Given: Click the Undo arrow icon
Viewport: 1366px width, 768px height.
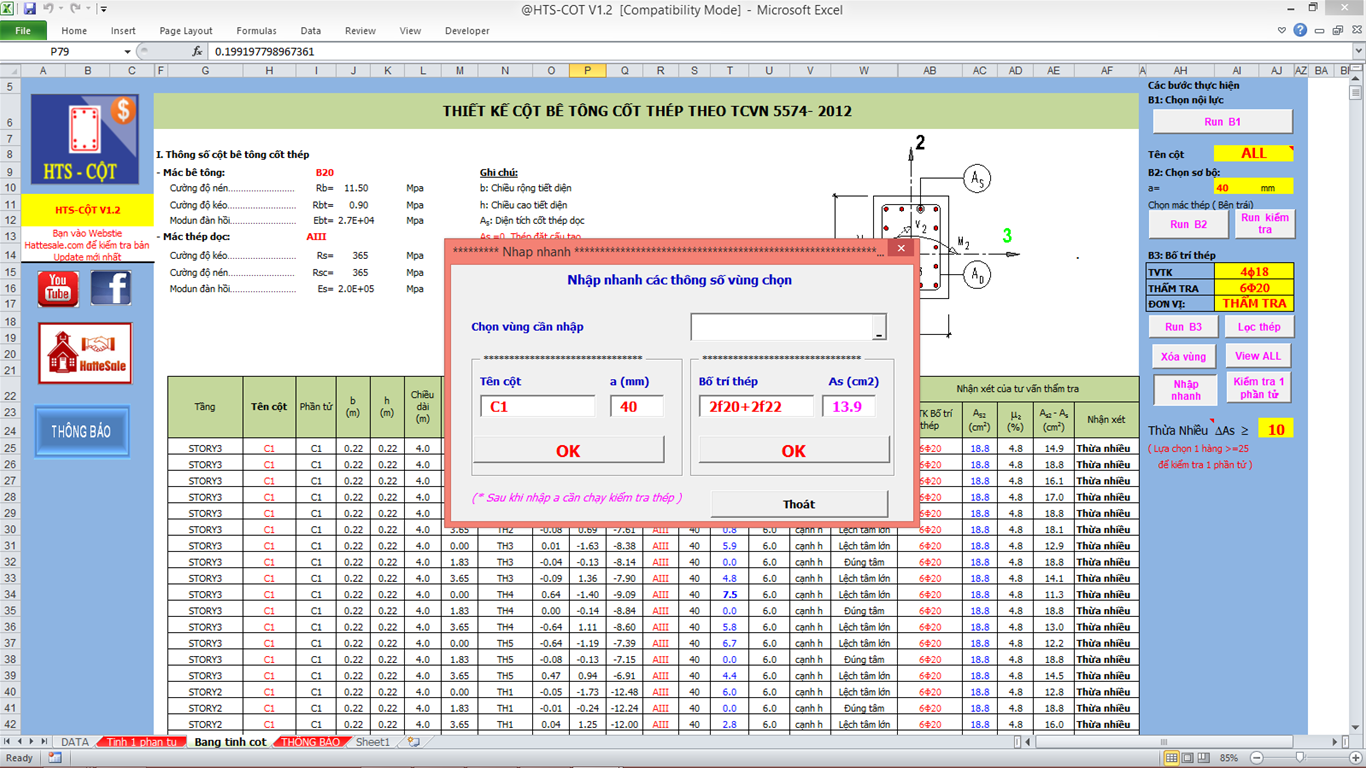Looking at the screenshot, I should pyautogui.click(x=48, y=9).
